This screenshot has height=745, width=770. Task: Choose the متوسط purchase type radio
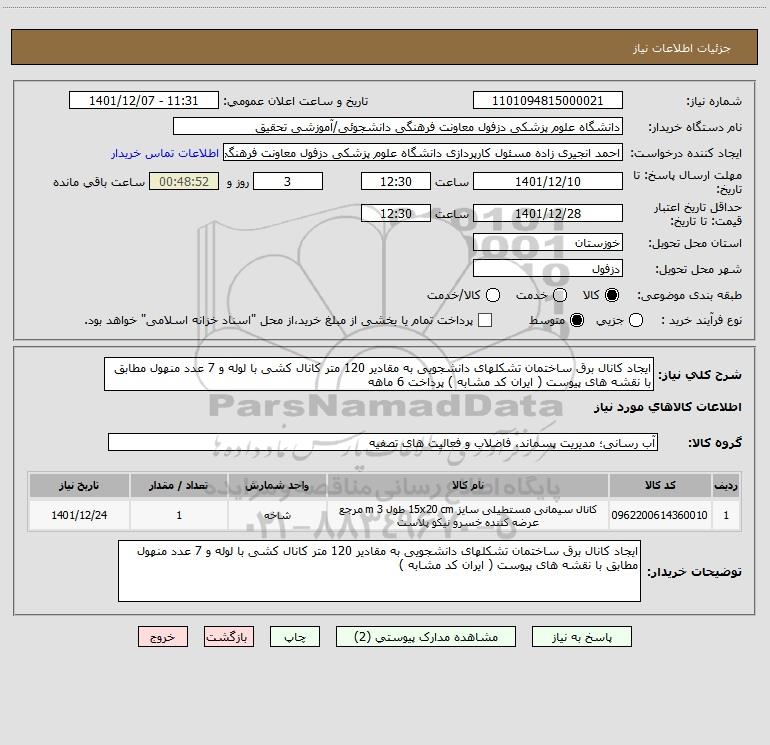tap(577, 320)
